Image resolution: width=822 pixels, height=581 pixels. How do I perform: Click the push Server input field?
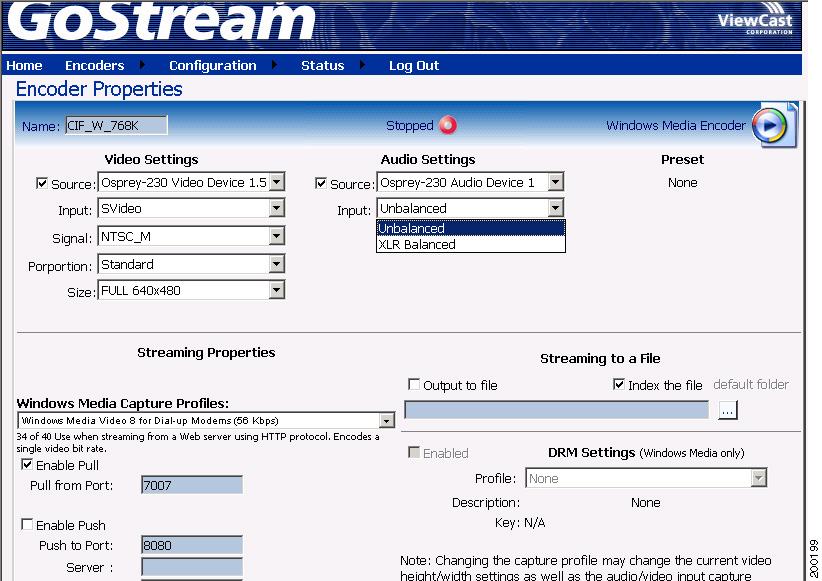(192, 567)
